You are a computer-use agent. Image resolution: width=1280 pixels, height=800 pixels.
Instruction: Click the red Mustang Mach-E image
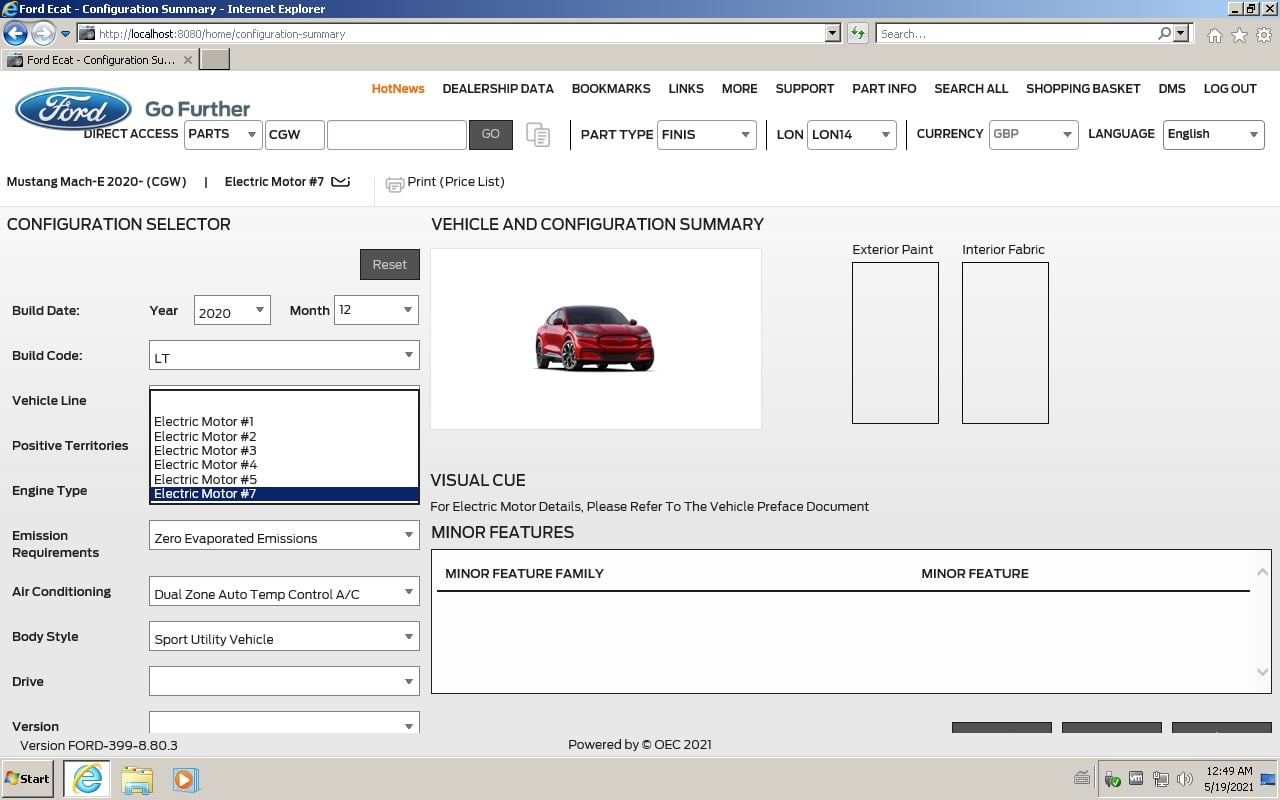595,338
